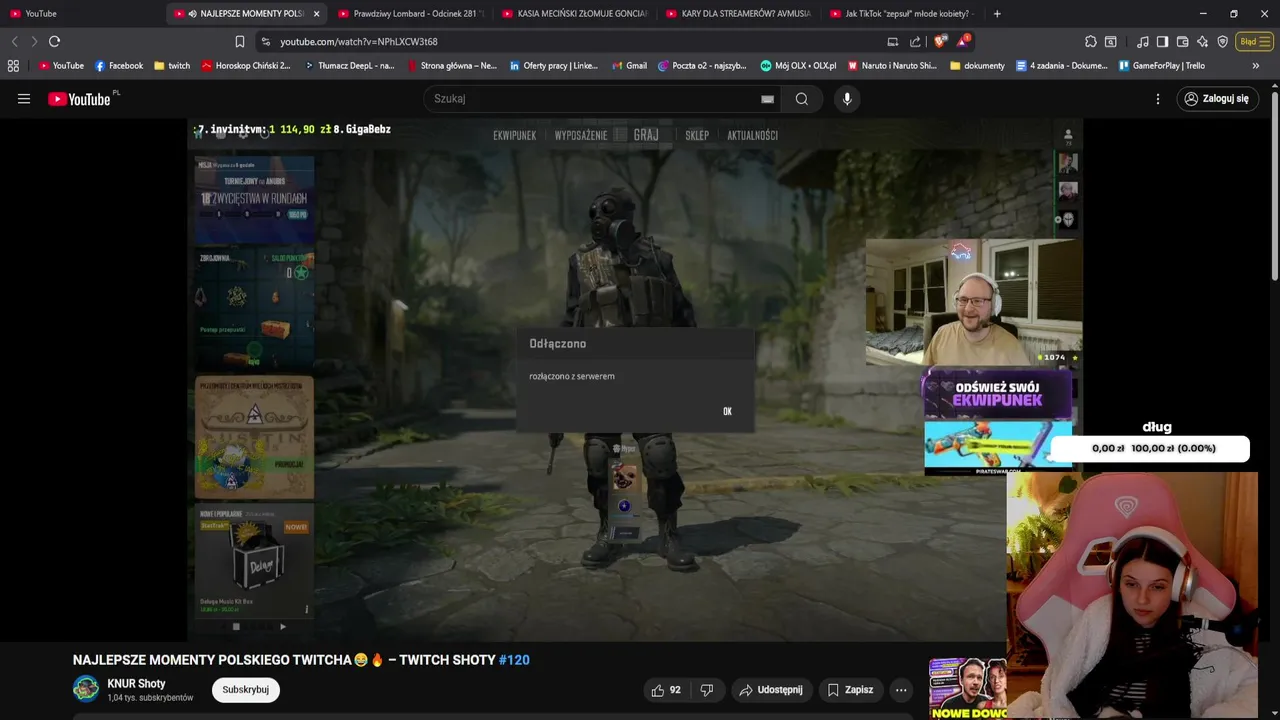Screen dimensions: 1280x720
Task: Open the extensions puzzle icon
Action: [x=1091, y=41]
